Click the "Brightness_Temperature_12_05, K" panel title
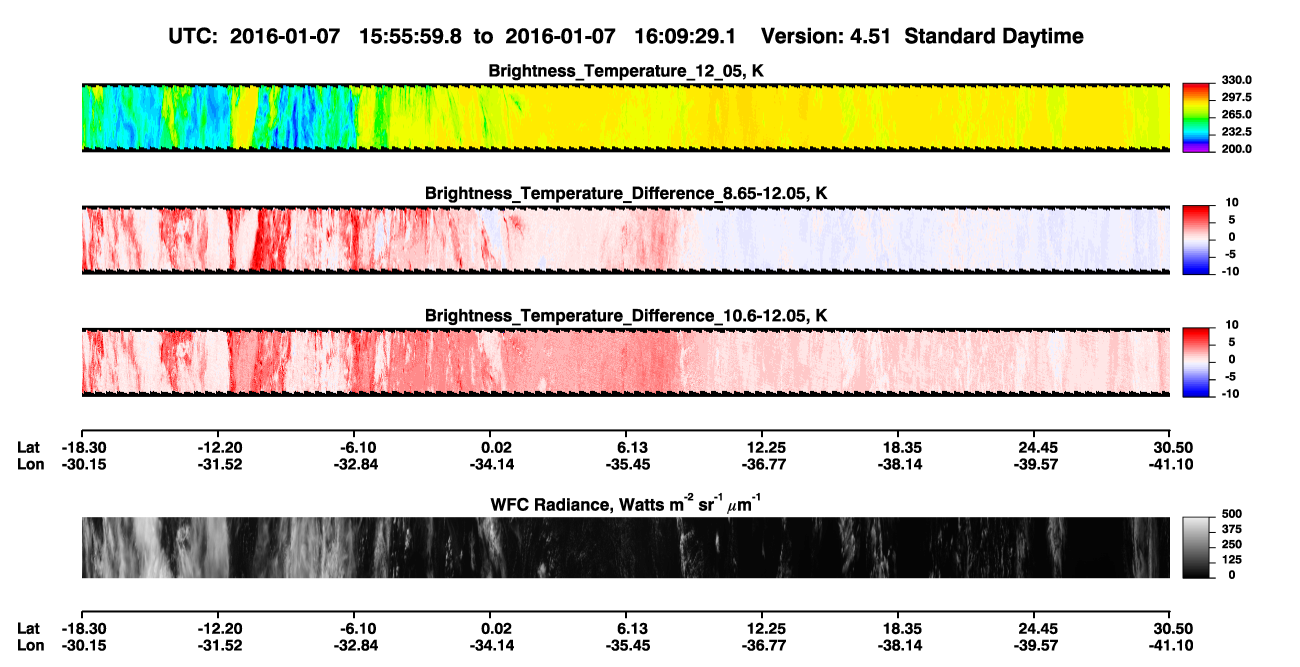The height and width of the screenshot is (667, 1300). [625, 71]
